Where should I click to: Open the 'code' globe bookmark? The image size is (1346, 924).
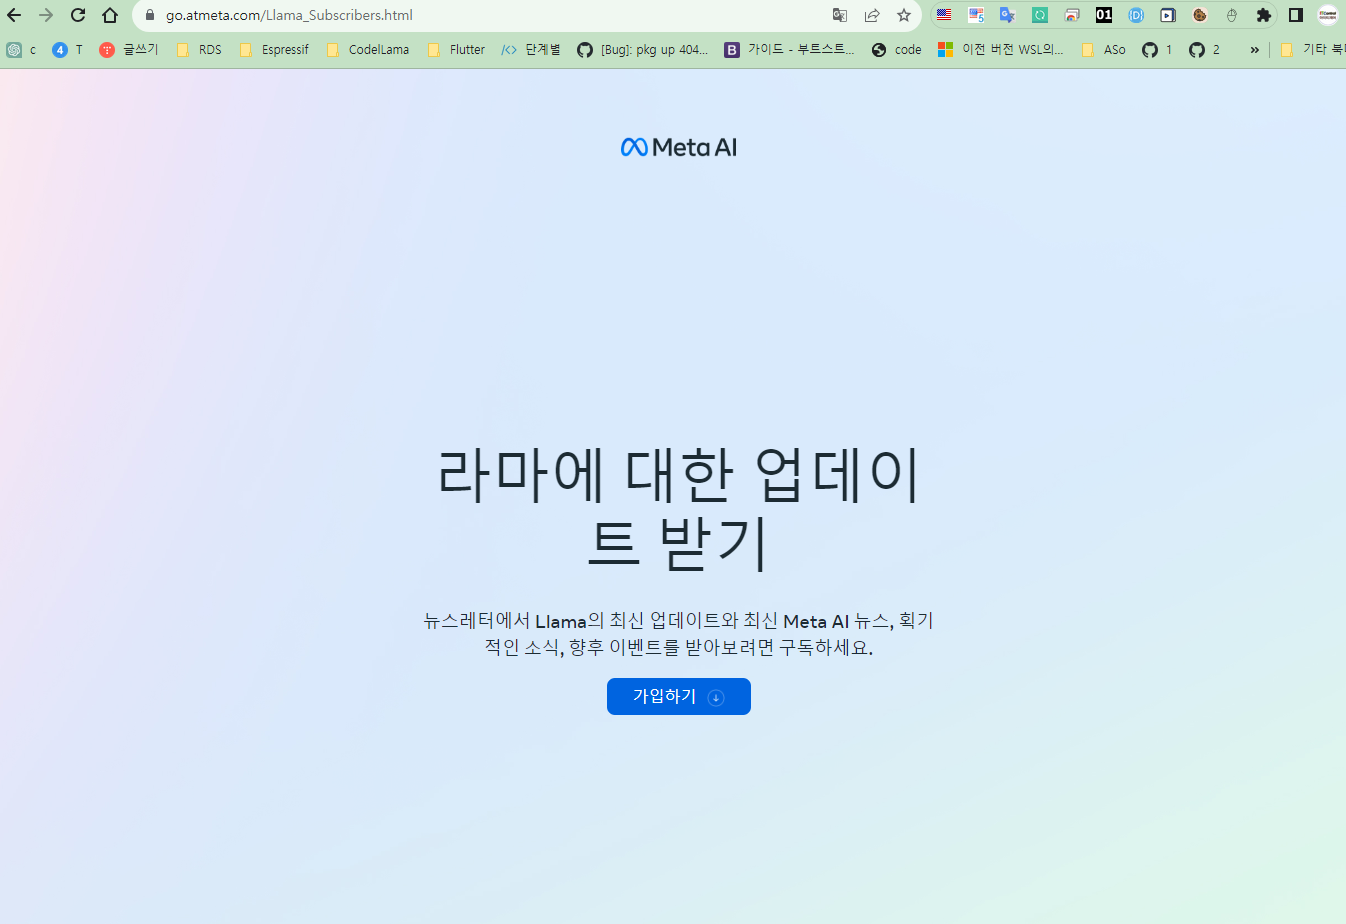tap(897, 49)
